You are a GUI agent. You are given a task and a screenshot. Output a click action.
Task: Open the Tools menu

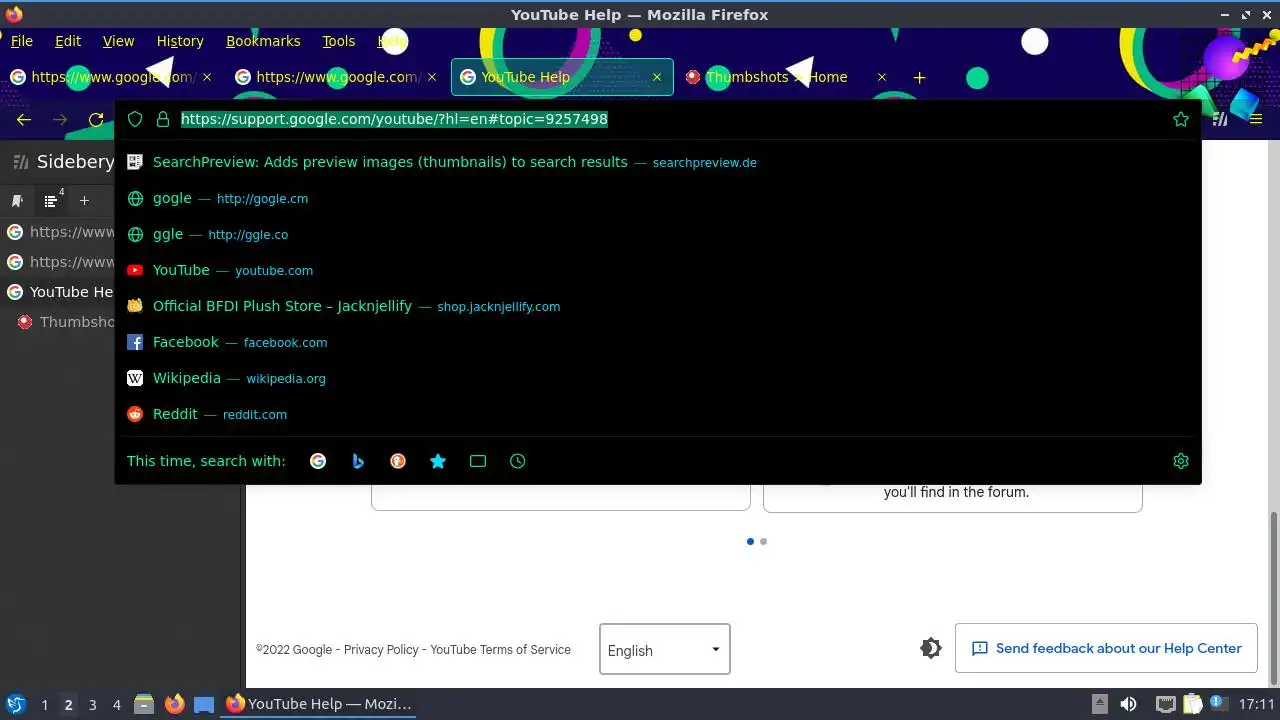click(x=339, y=41)
